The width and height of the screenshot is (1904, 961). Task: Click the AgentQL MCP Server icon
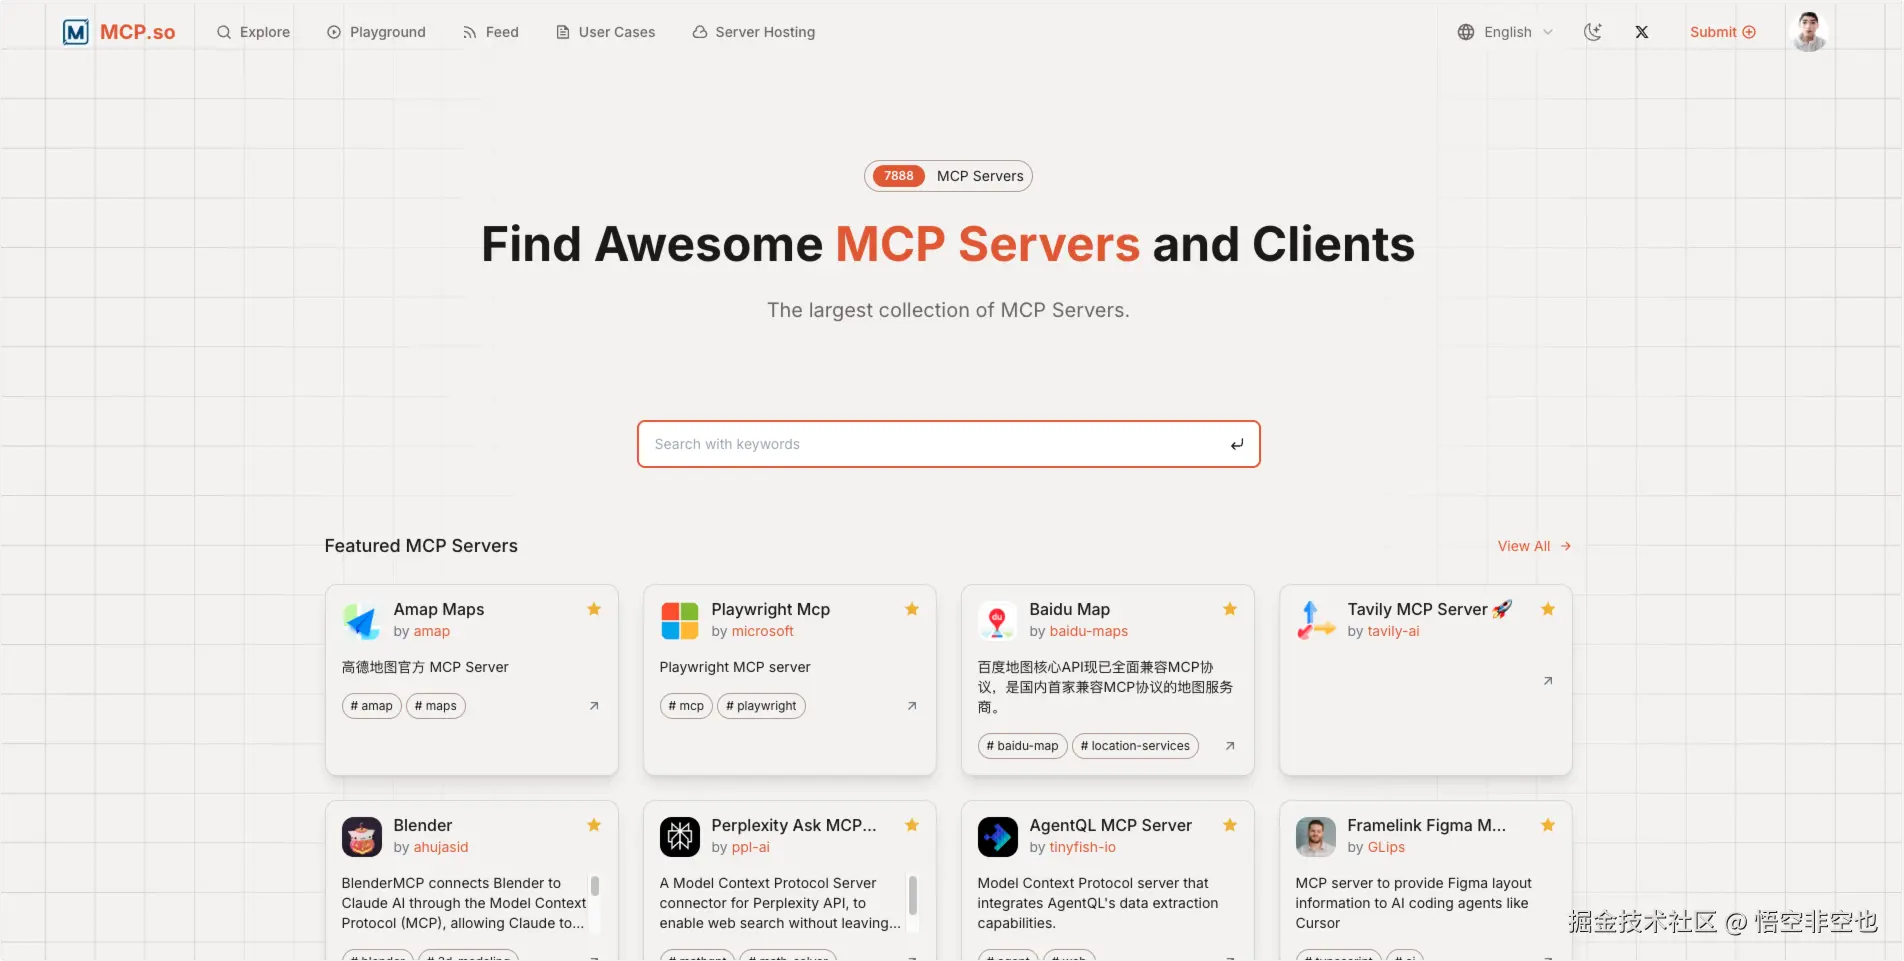point(998,837)
